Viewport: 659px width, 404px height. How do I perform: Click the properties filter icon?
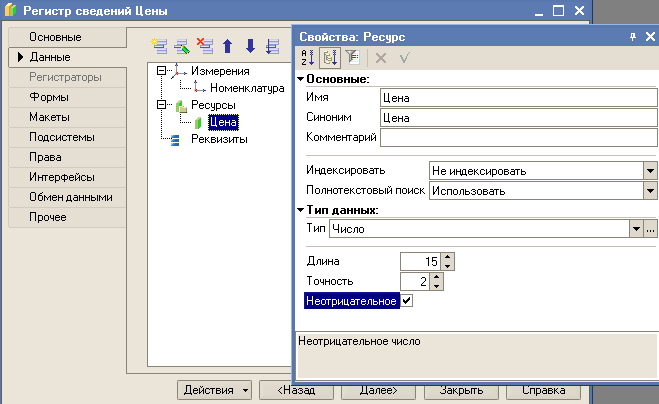tap(352, 58)
